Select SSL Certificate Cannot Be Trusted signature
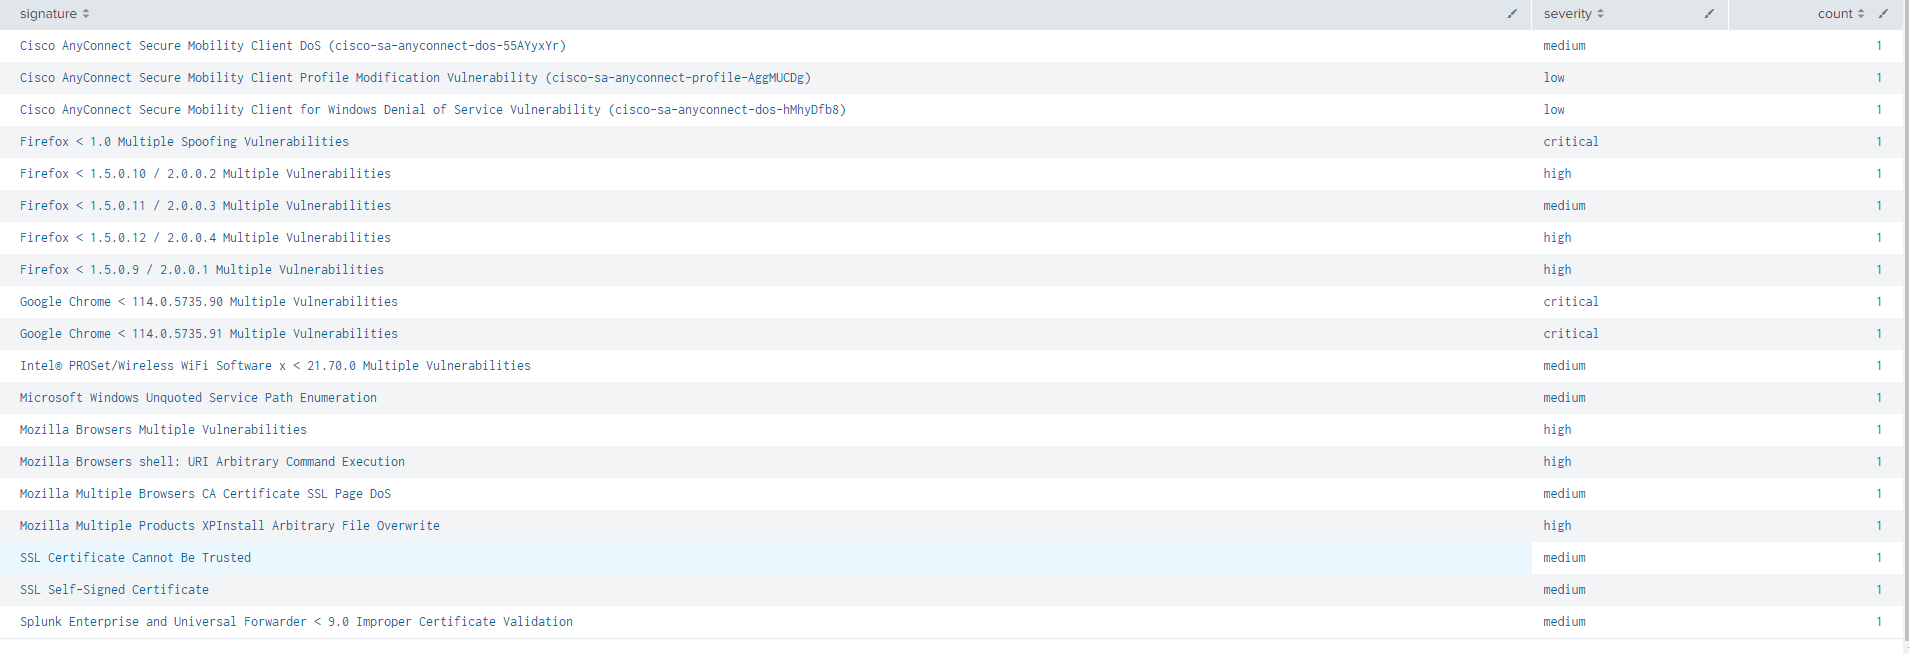 click(x=135, y=558)
